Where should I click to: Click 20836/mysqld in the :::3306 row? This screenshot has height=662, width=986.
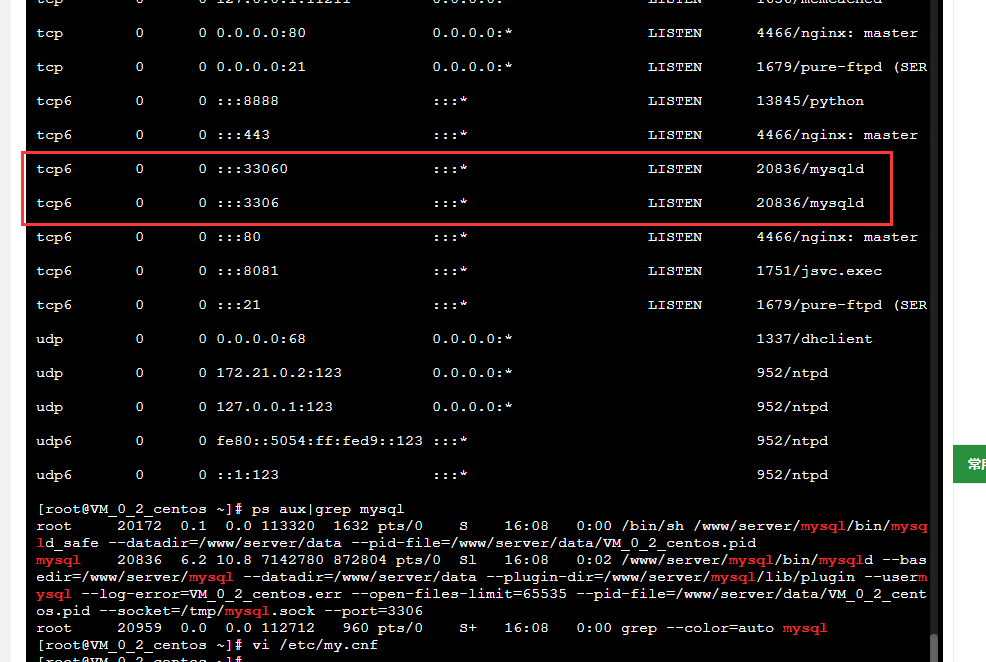tap(810, 202)
